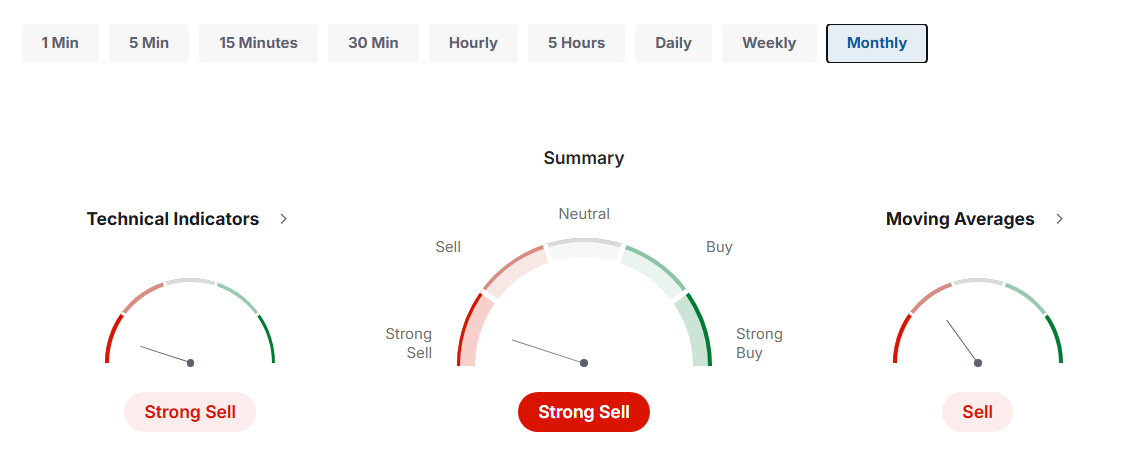
Task: Click the Sell badge under Moving Averages
Action: pos(977,412)
